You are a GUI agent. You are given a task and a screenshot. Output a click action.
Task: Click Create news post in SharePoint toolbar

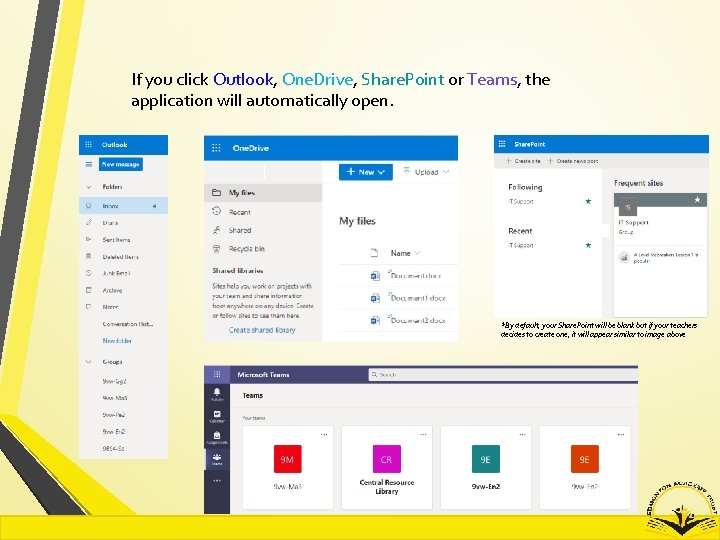tap(573, 161)
